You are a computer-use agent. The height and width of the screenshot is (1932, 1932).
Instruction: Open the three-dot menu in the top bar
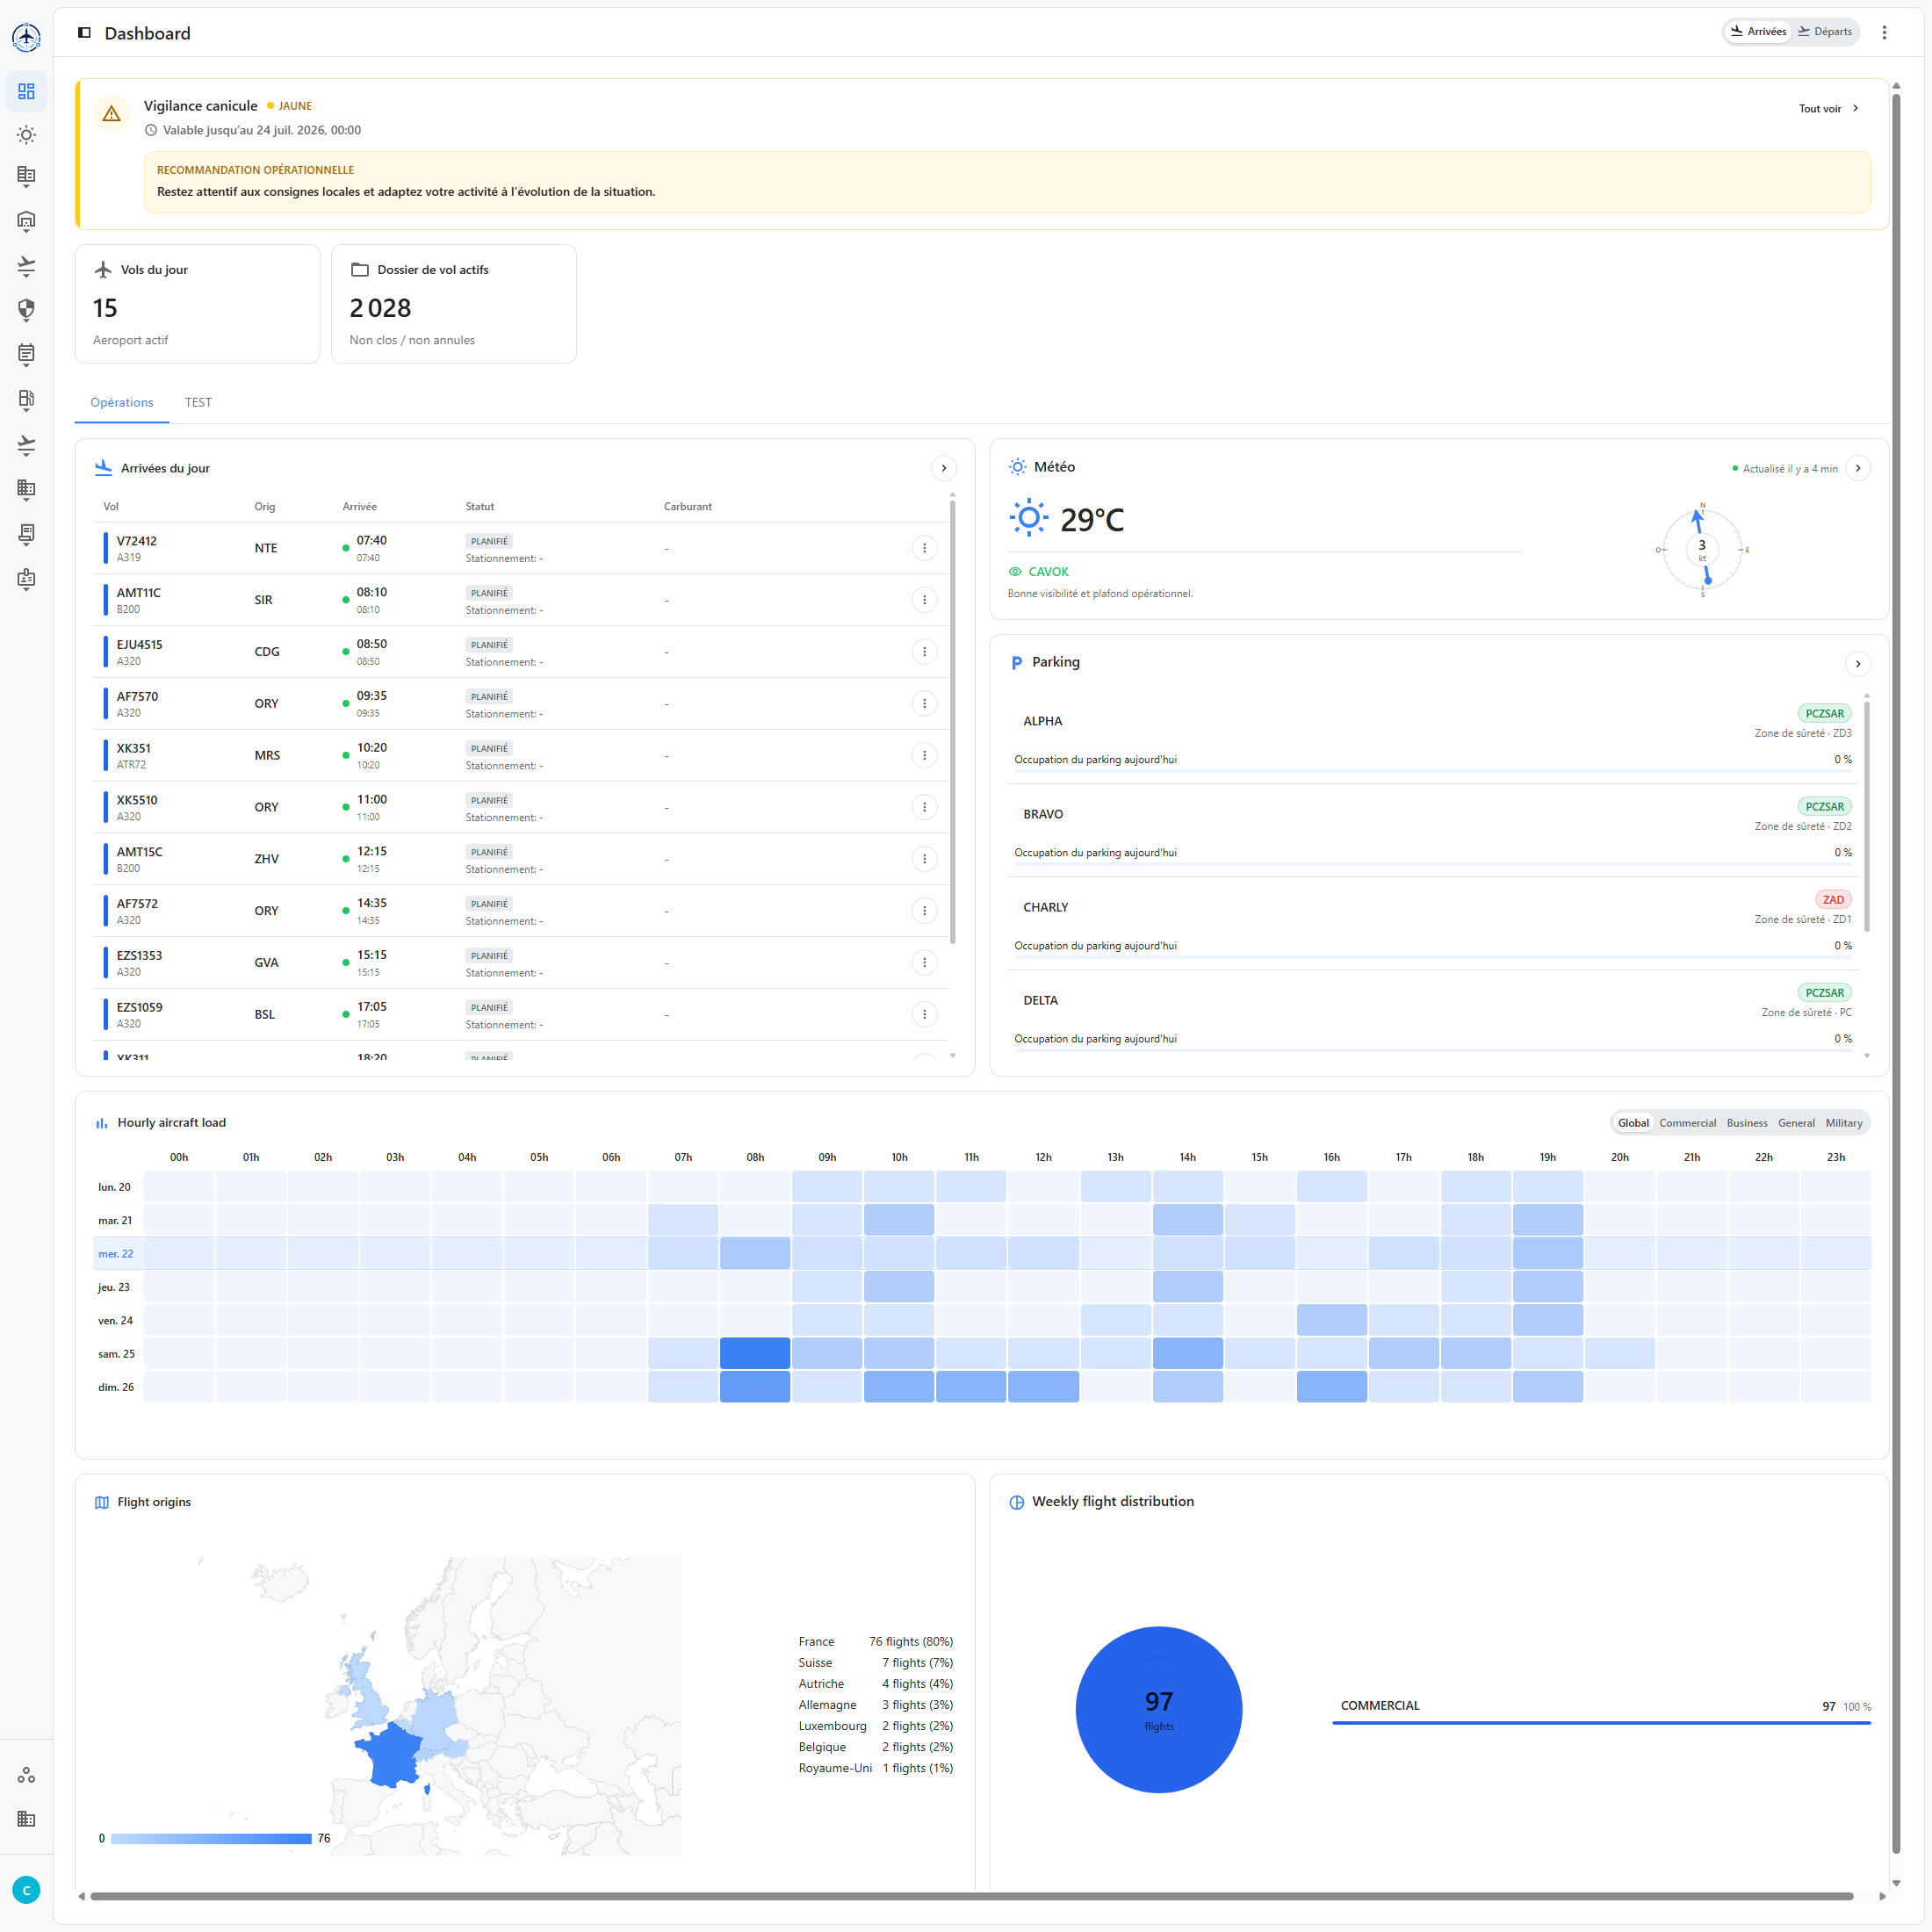coord(1884,32)
